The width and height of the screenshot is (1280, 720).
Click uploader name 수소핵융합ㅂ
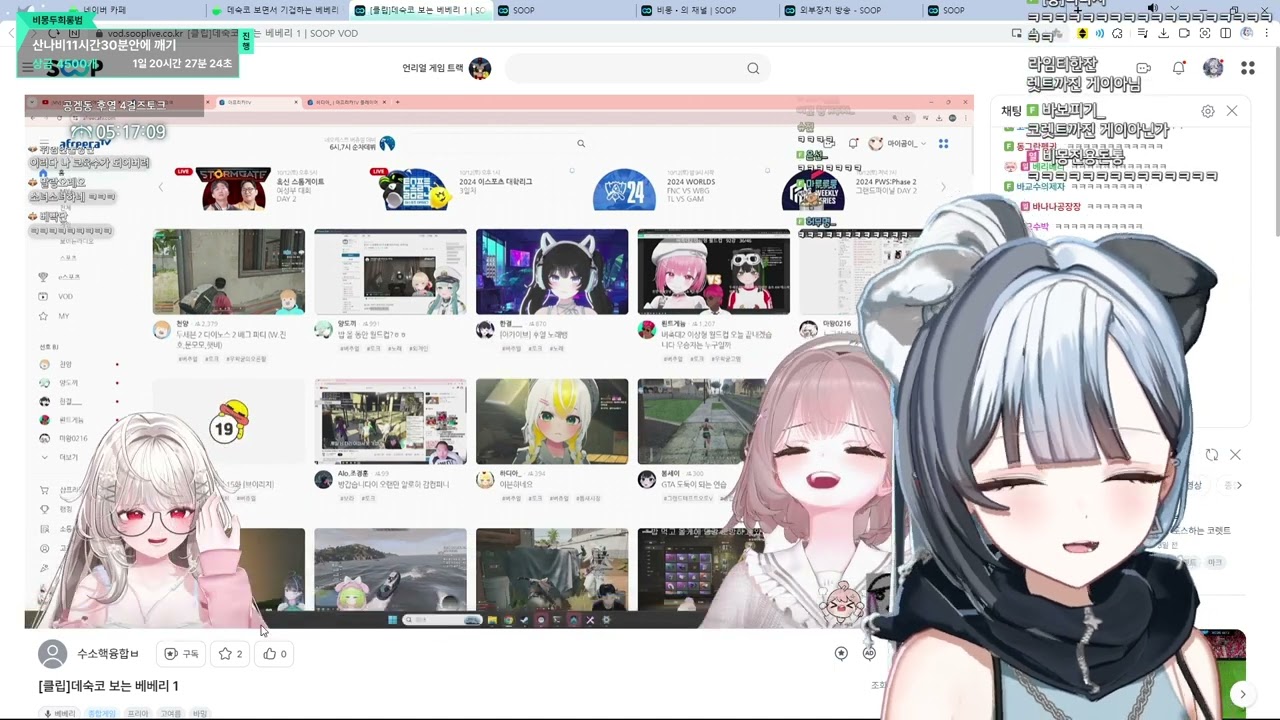tap(108, 654)
